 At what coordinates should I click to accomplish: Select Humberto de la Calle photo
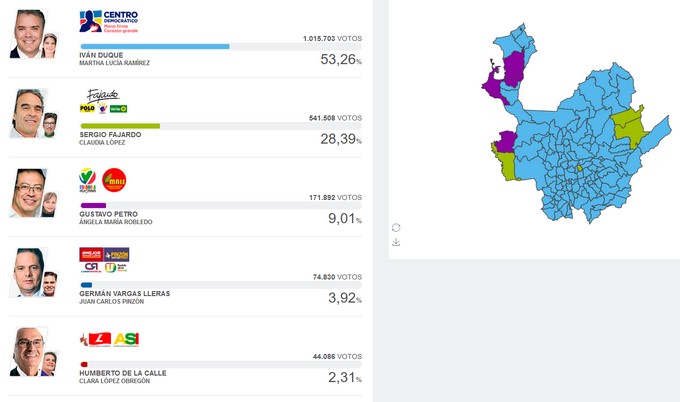point(27,350)
